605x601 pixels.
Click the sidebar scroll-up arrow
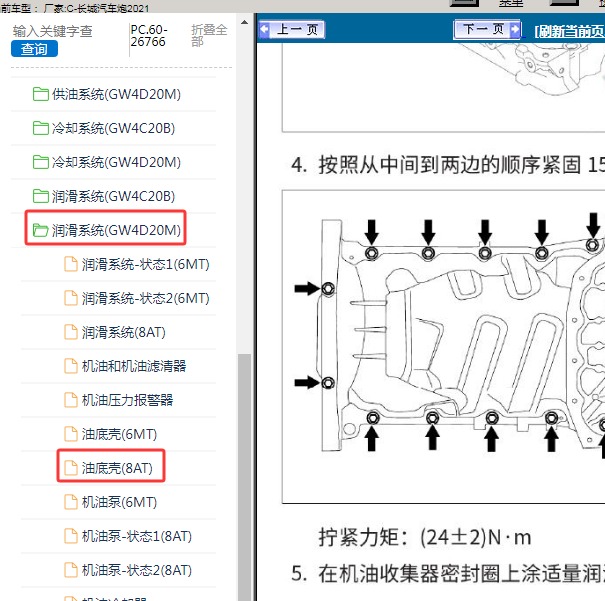point(244,22)
